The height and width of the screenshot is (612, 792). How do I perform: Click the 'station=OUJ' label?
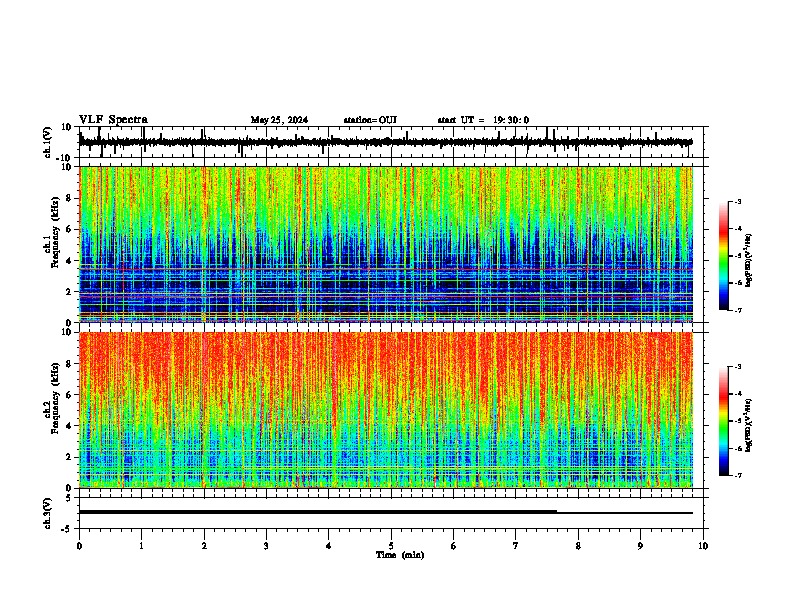click(x=370, y=120)
